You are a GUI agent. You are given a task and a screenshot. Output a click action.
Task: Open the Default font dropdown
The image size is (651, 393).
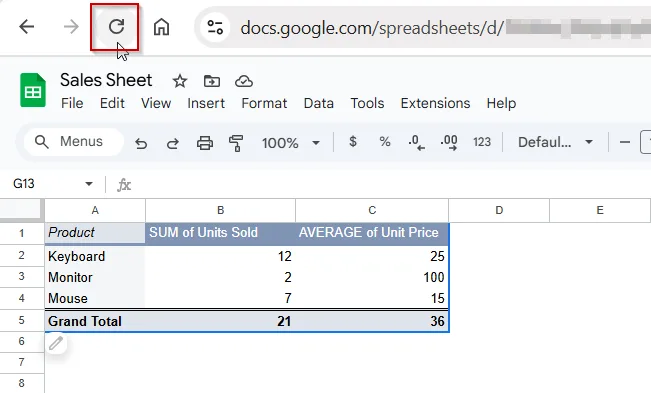coord(555,142)
